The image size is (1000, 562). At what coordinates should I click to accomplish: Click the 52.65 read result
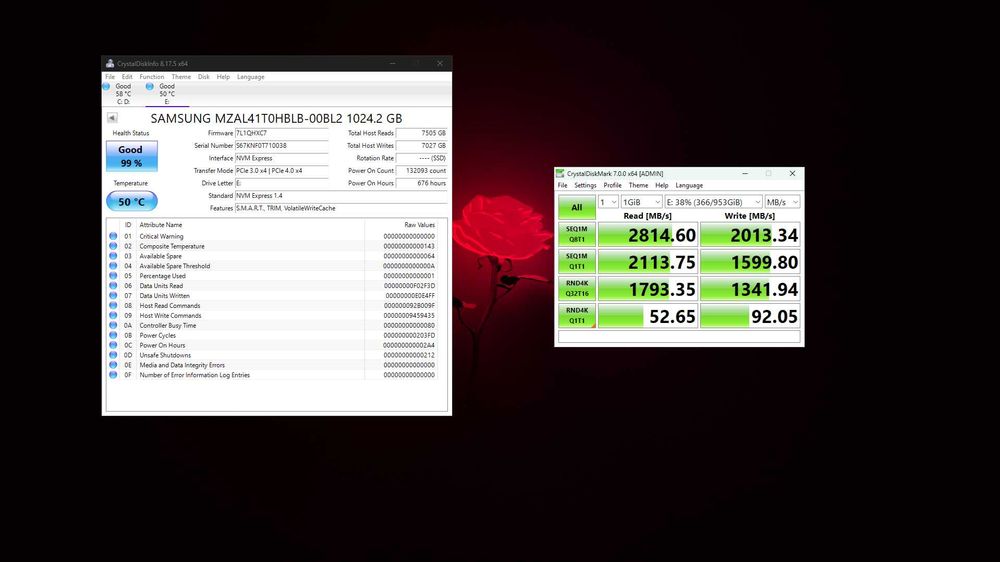pos(648,316)
